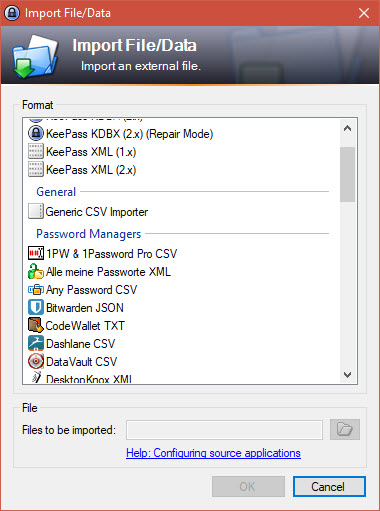Click the format list scrollbar thumb
The width and height of the screenshot is (380, 511).
[348, 174]
